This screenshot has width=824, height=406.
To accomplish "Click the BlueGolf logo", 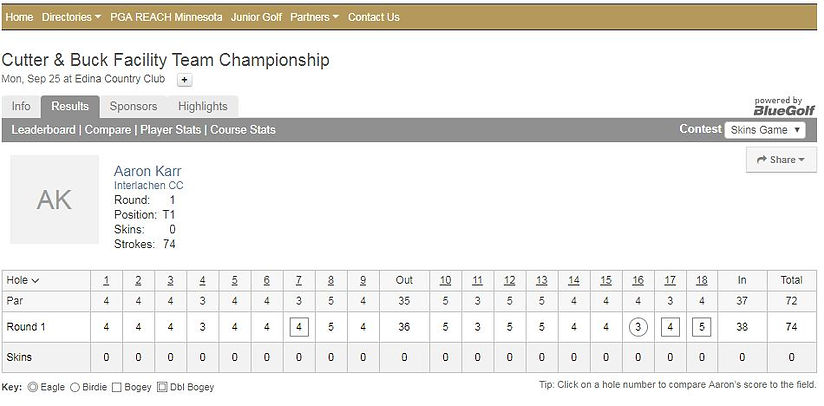I will [784, 107].
